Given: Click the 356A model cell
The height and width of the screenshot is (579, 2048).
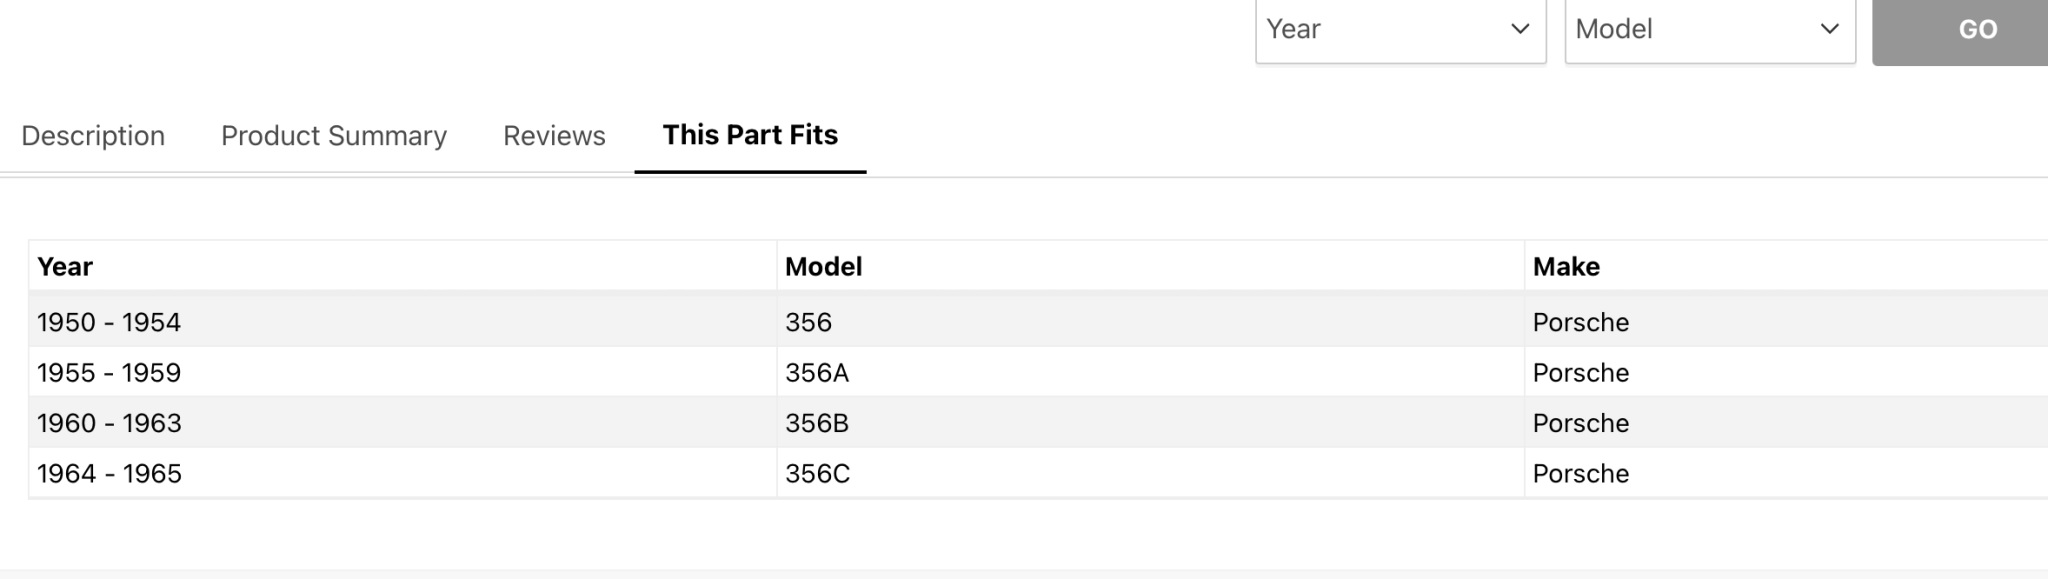Looking at the screenshot, I should pyautogui.click(x=817, y=373).
